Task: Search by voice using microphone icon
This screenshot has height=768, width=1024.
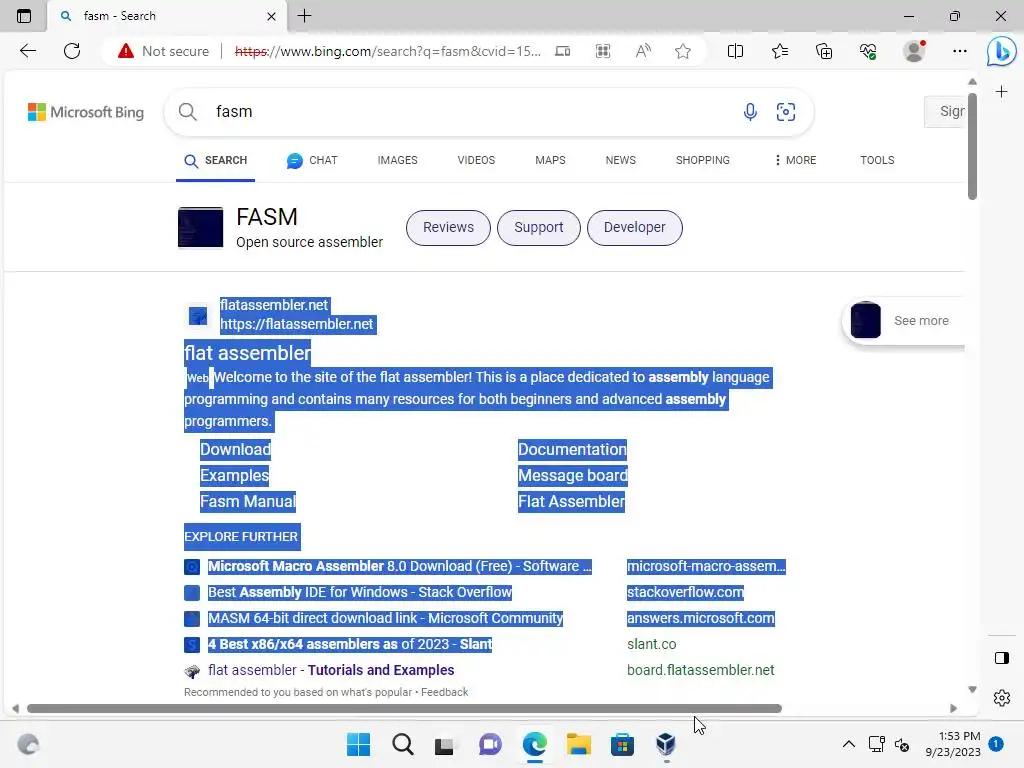Action: coord(750,112)
